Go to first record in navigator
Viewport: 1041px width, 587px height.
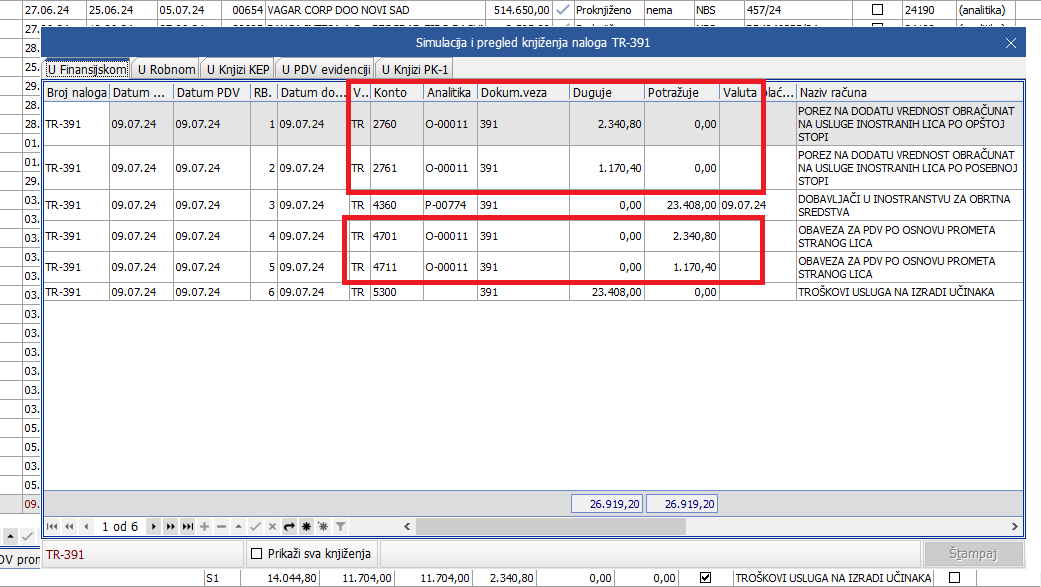[52, 526]
